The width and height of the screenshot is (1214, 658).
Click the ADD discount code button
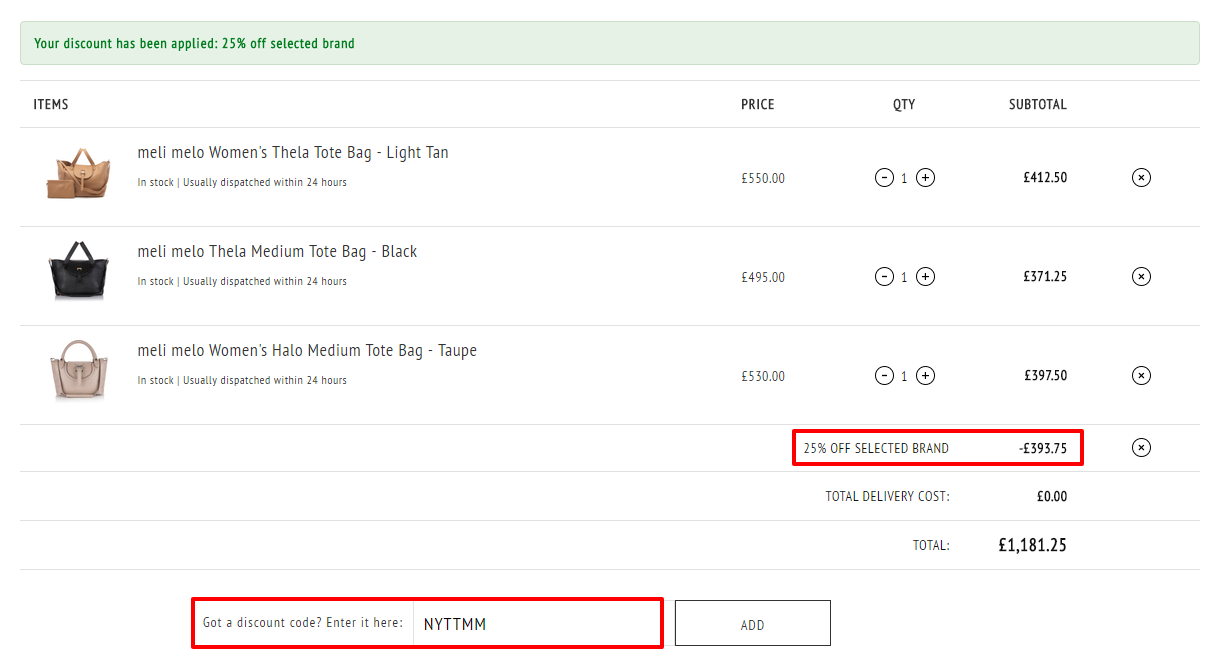(753, 624)
